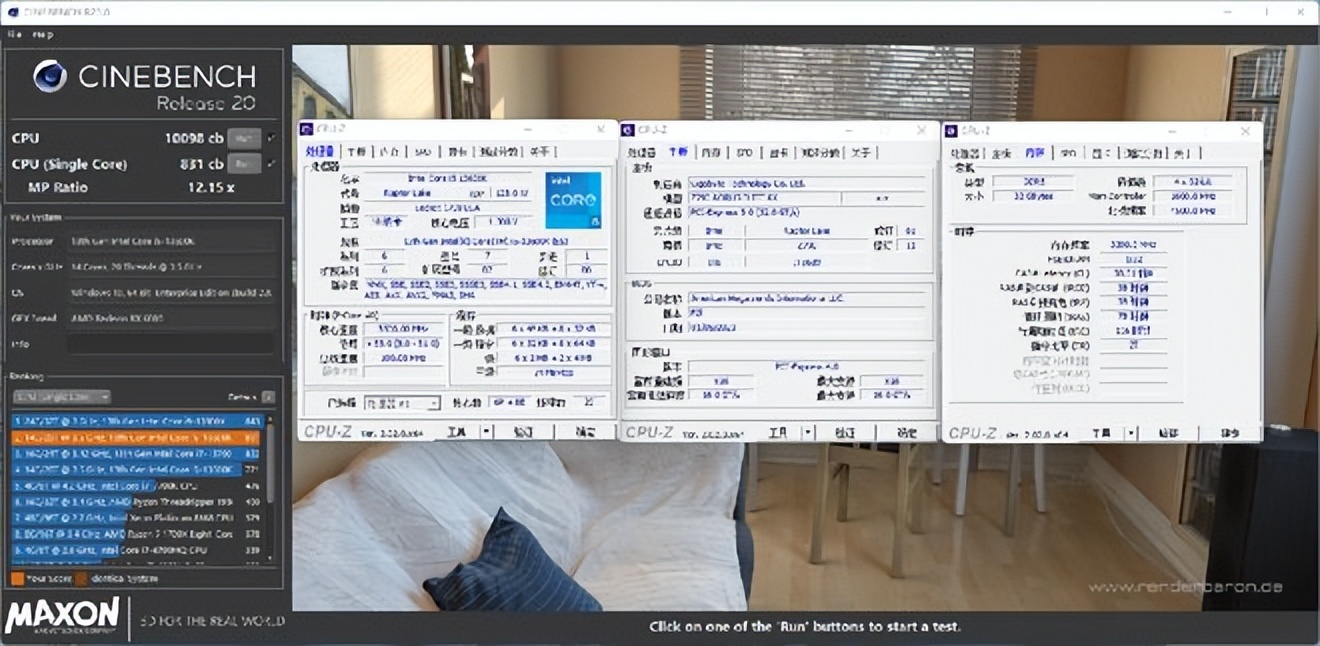Close the second CPU-Z window
This screenshot has height=646, width=1320.
922,130
